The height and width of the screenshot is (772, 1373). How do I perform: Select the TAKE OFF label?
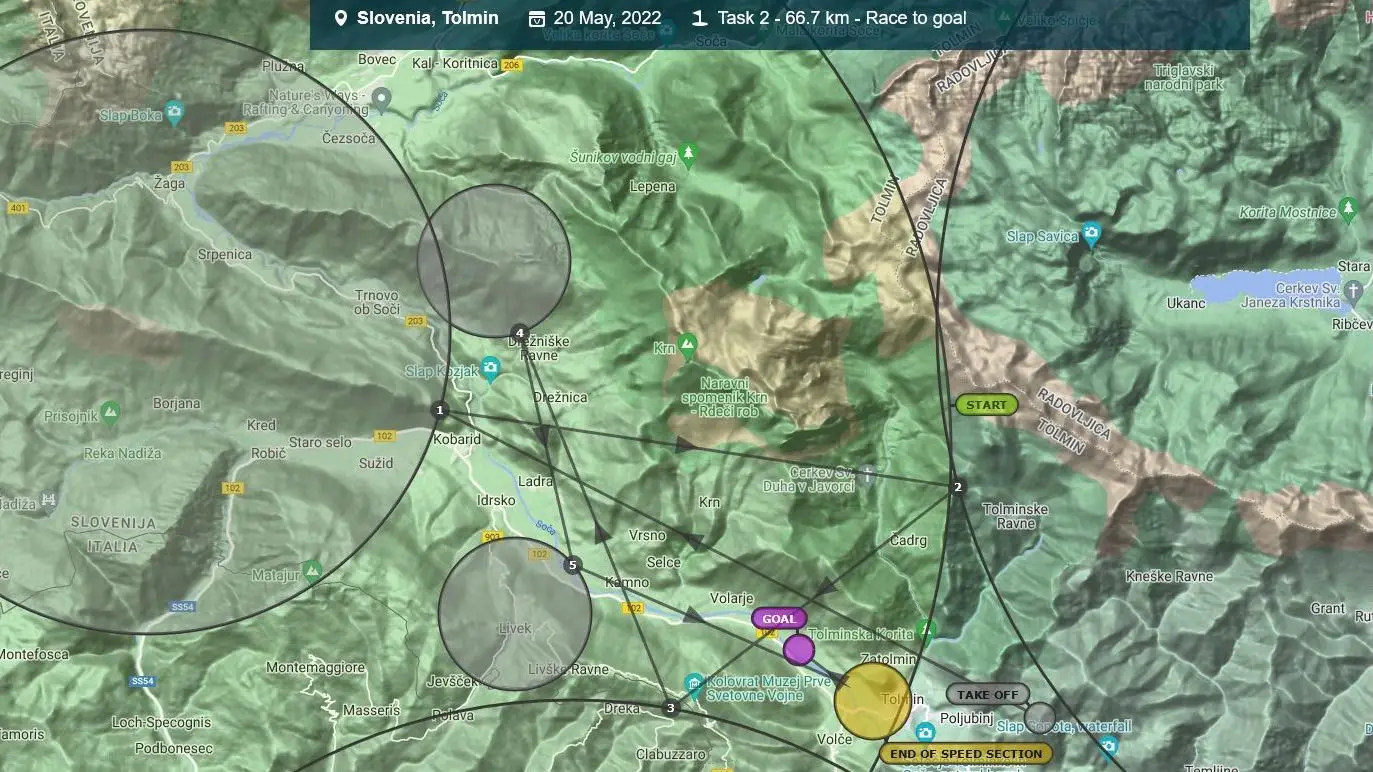[x=987, y=694]
